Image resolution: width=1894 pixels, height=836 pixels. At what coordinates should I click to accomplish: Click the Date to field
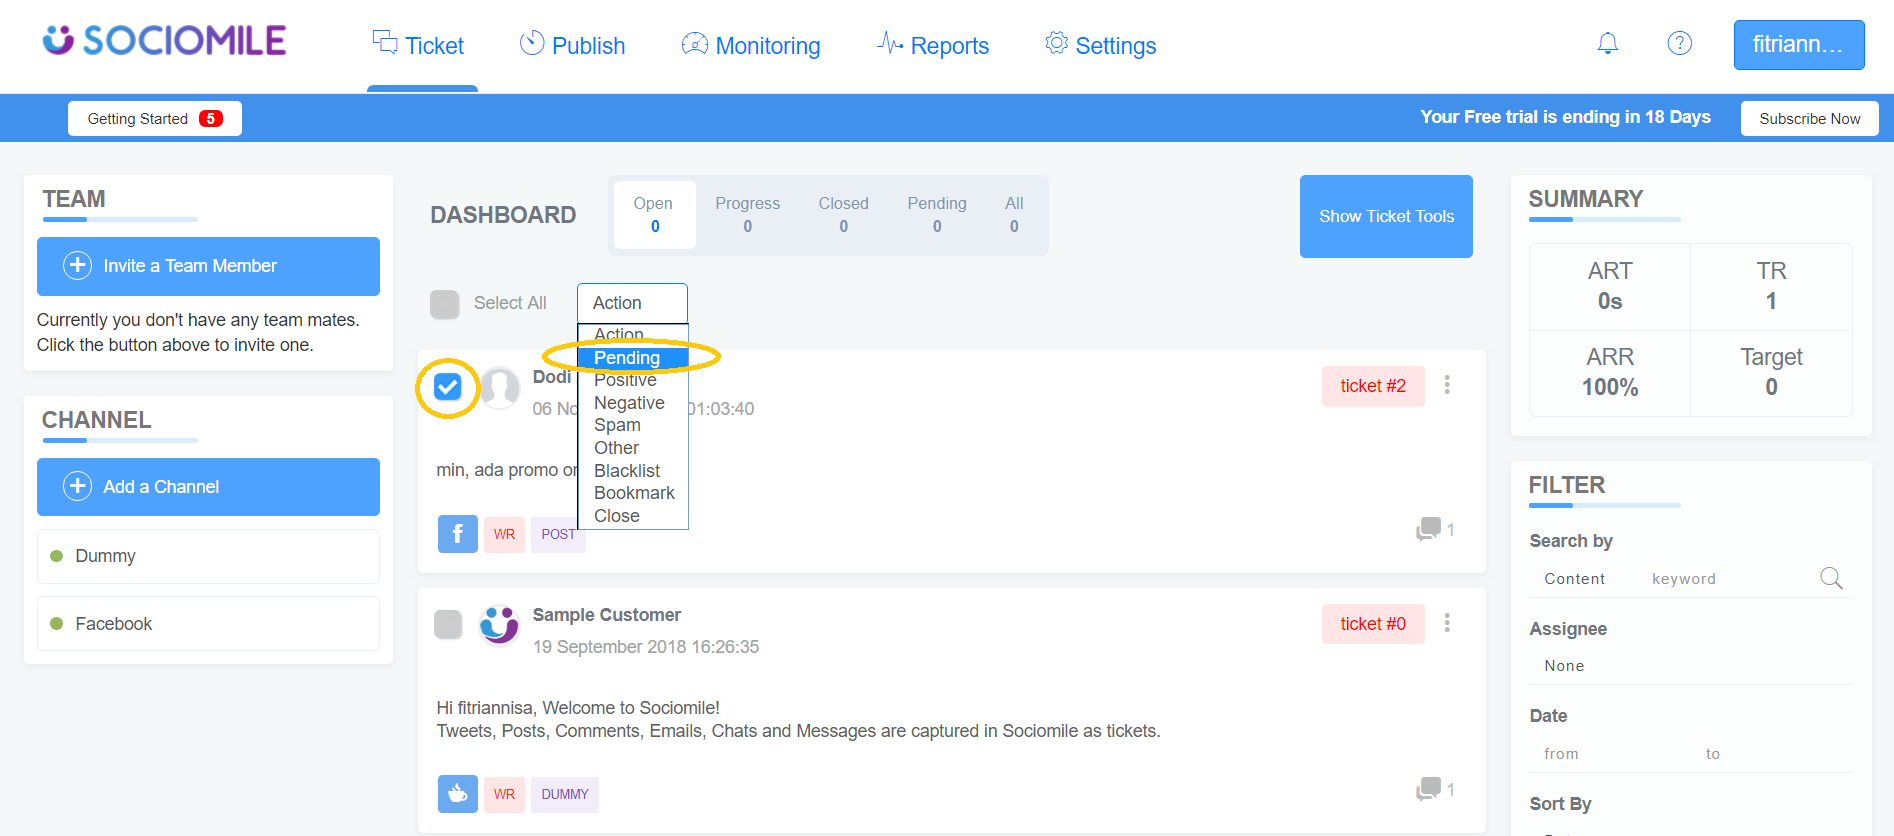pos(1772,754)
